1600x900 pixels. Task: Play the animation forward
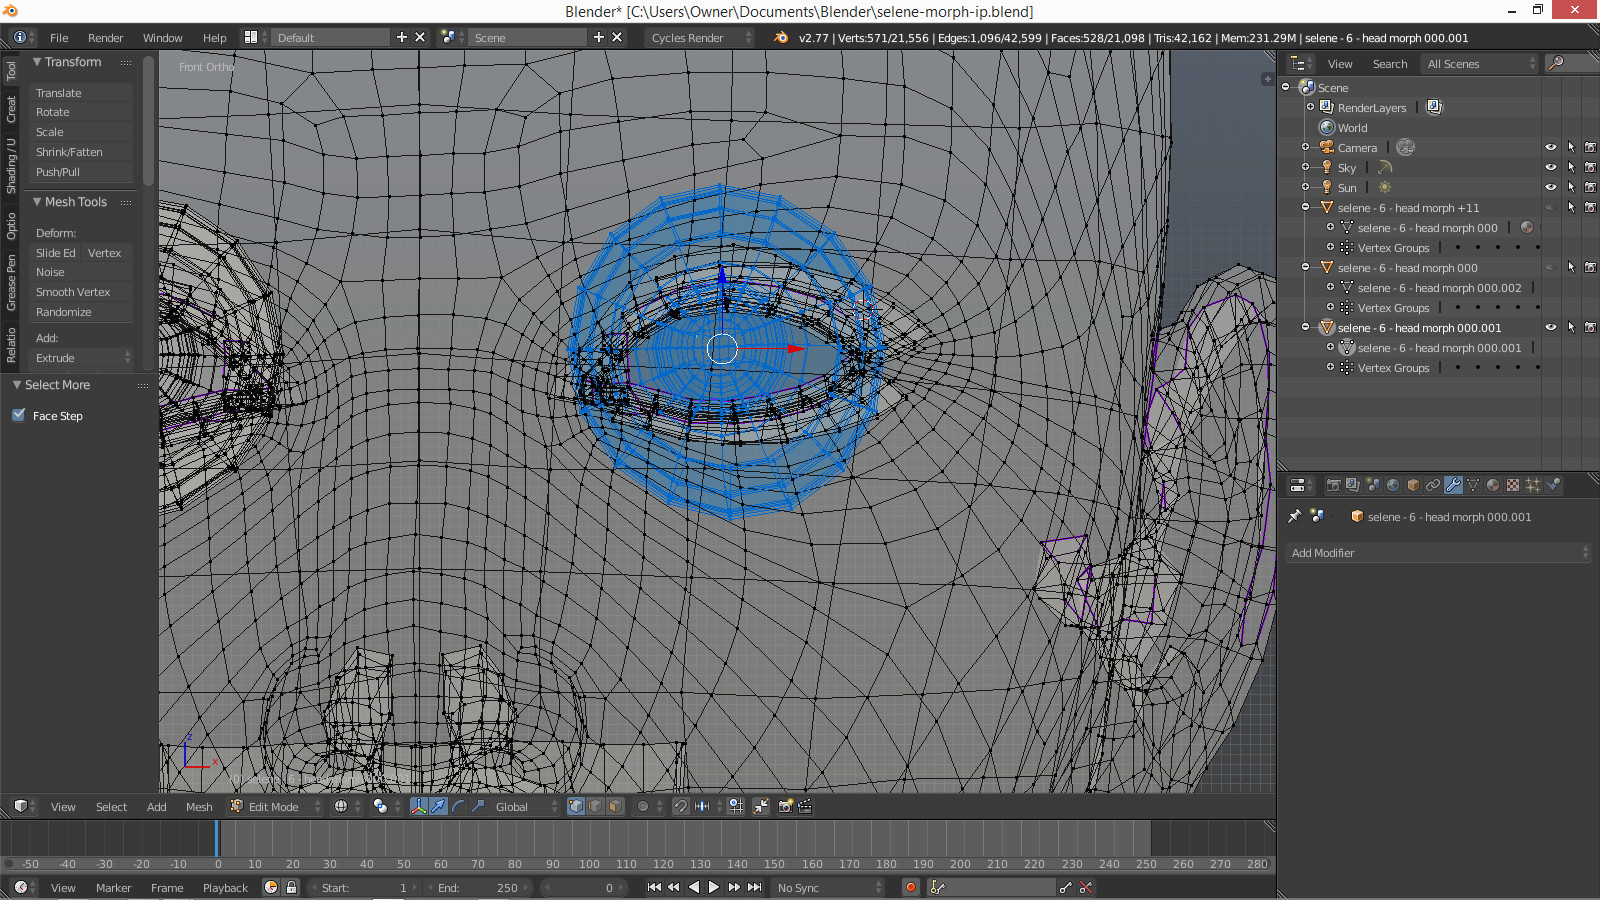(713, 887)
